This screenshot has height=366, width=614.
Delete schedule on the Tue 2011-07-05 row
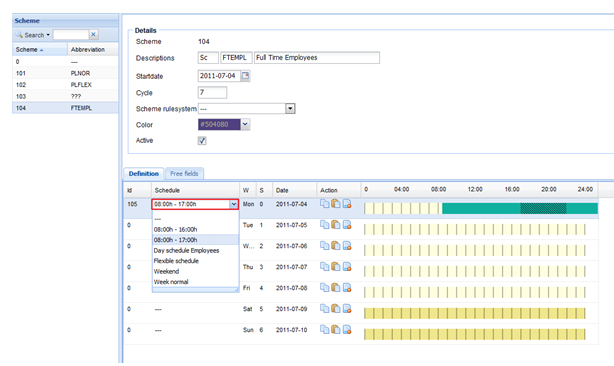pyautogui.click(x=347, y=225)
